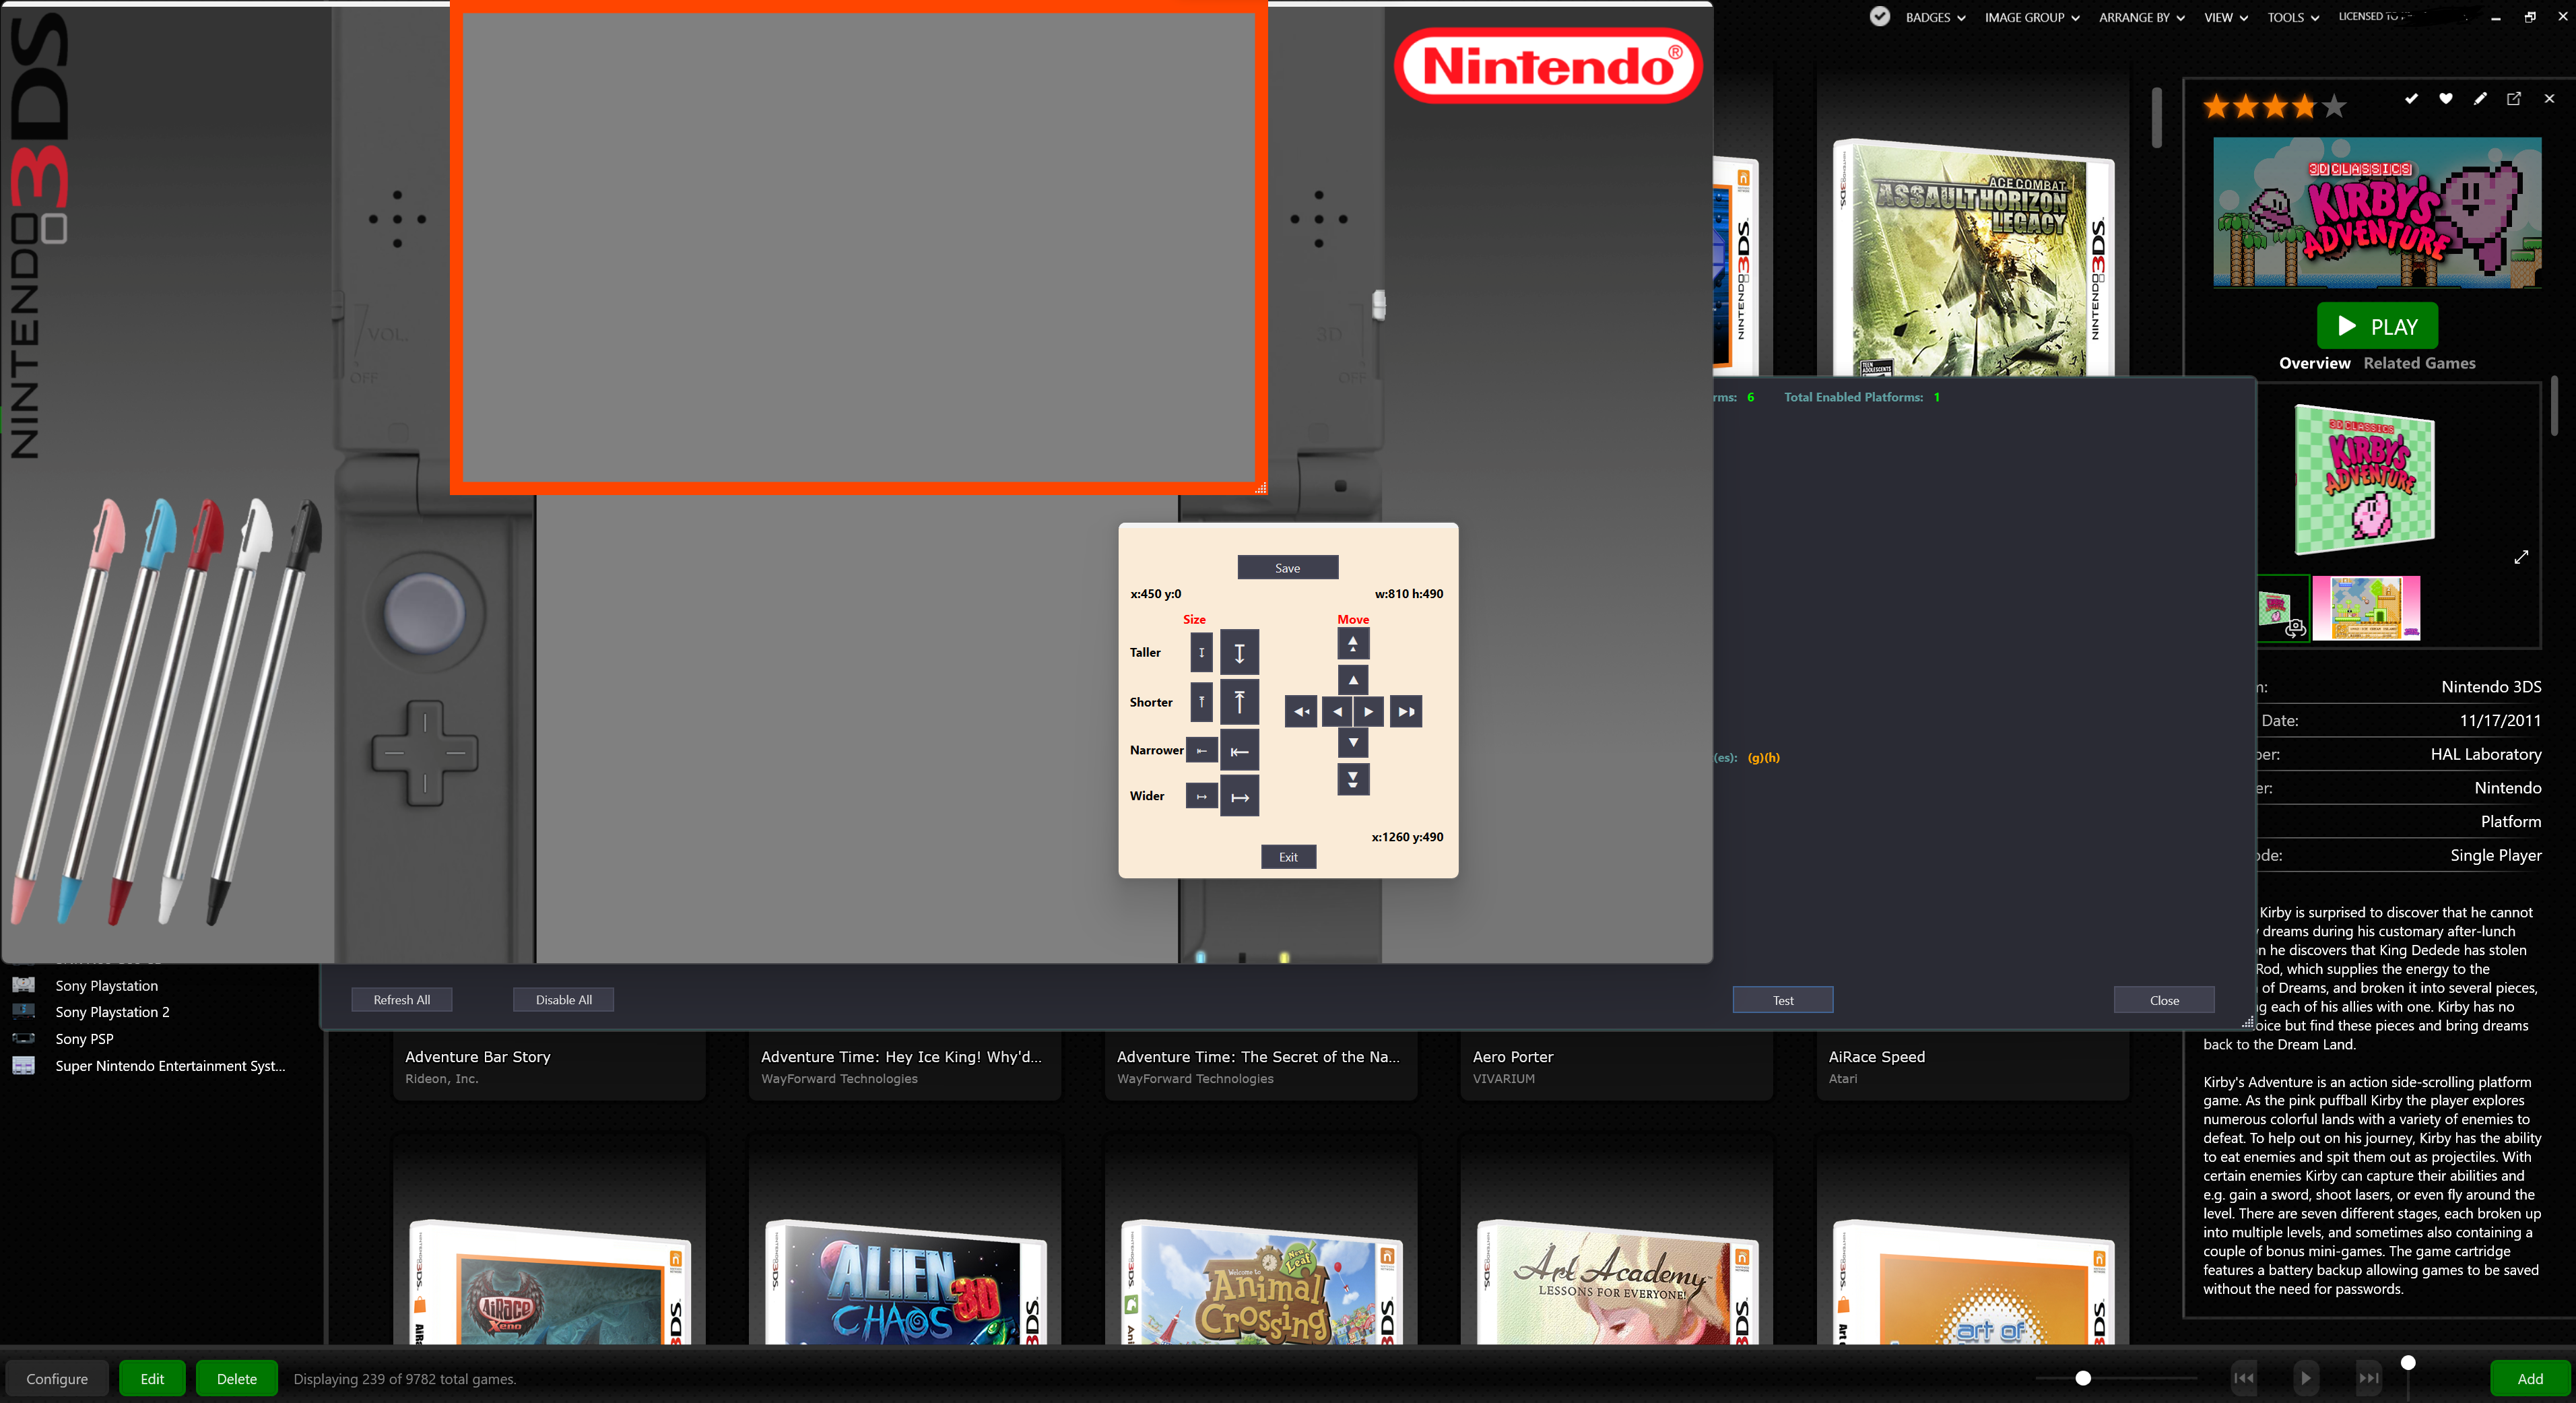The width and height of the screenshot is (2576, 1403).
Task: Select Super Nintendo Entertainment System platform
Action: [x=170, y=1066]
